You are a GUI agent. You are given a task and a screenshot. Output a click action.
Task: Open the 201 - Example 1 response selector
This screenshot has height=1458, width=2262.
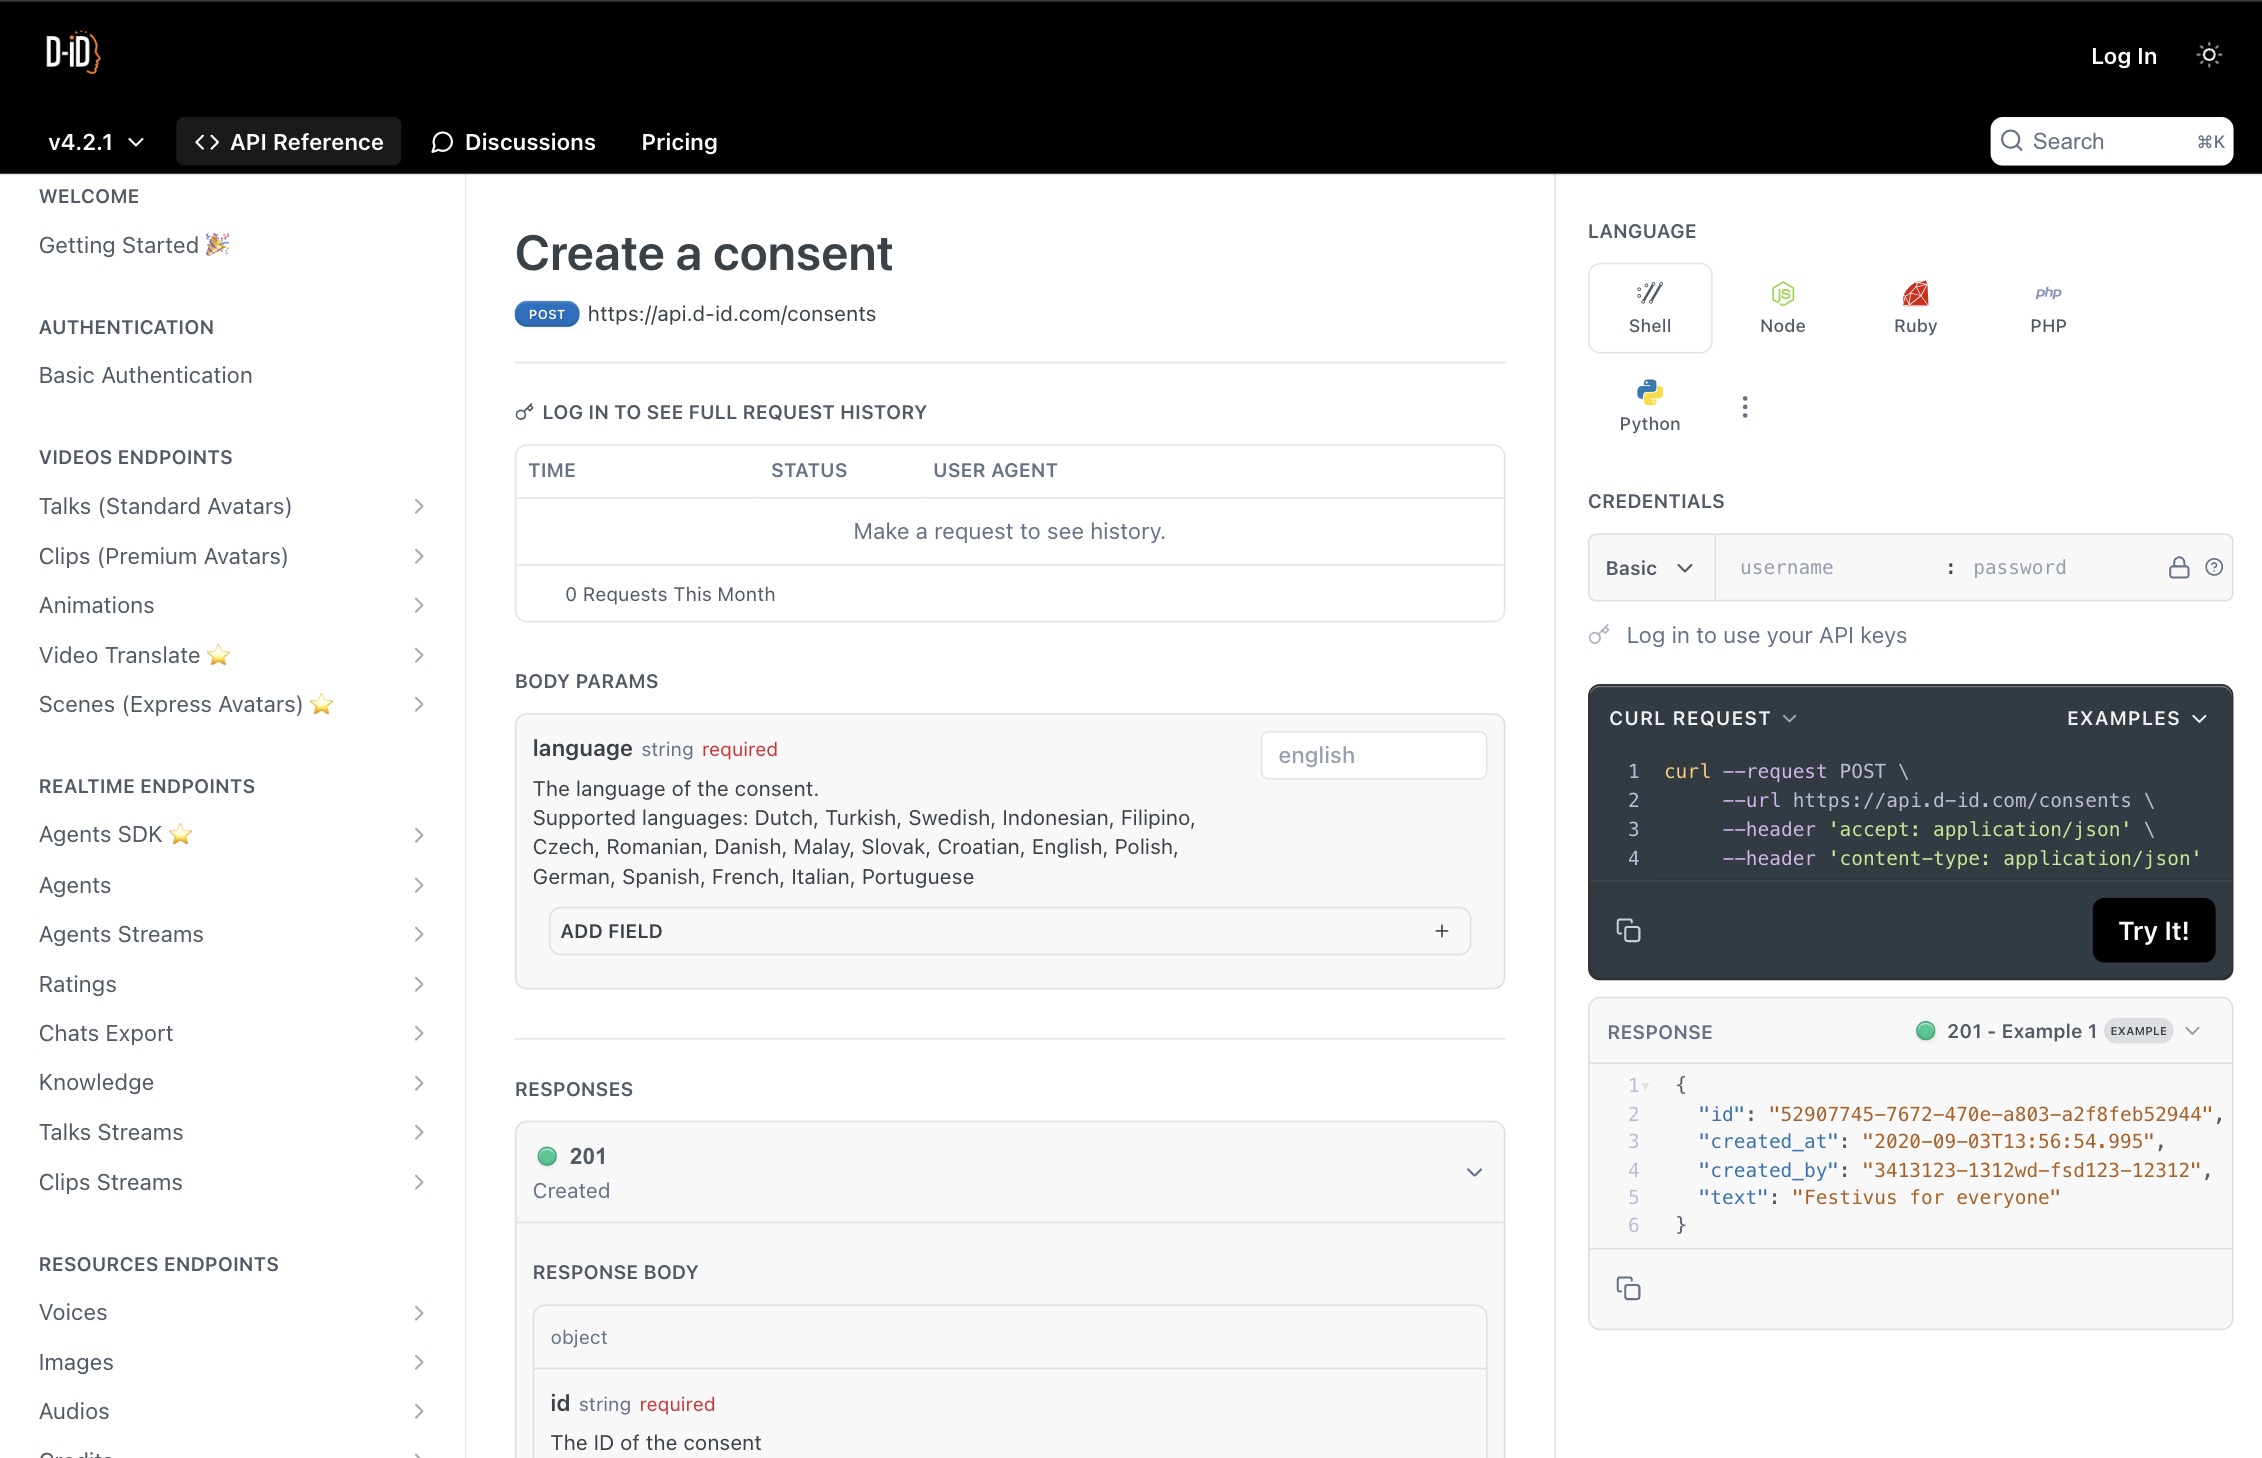click(2058, 1031)
